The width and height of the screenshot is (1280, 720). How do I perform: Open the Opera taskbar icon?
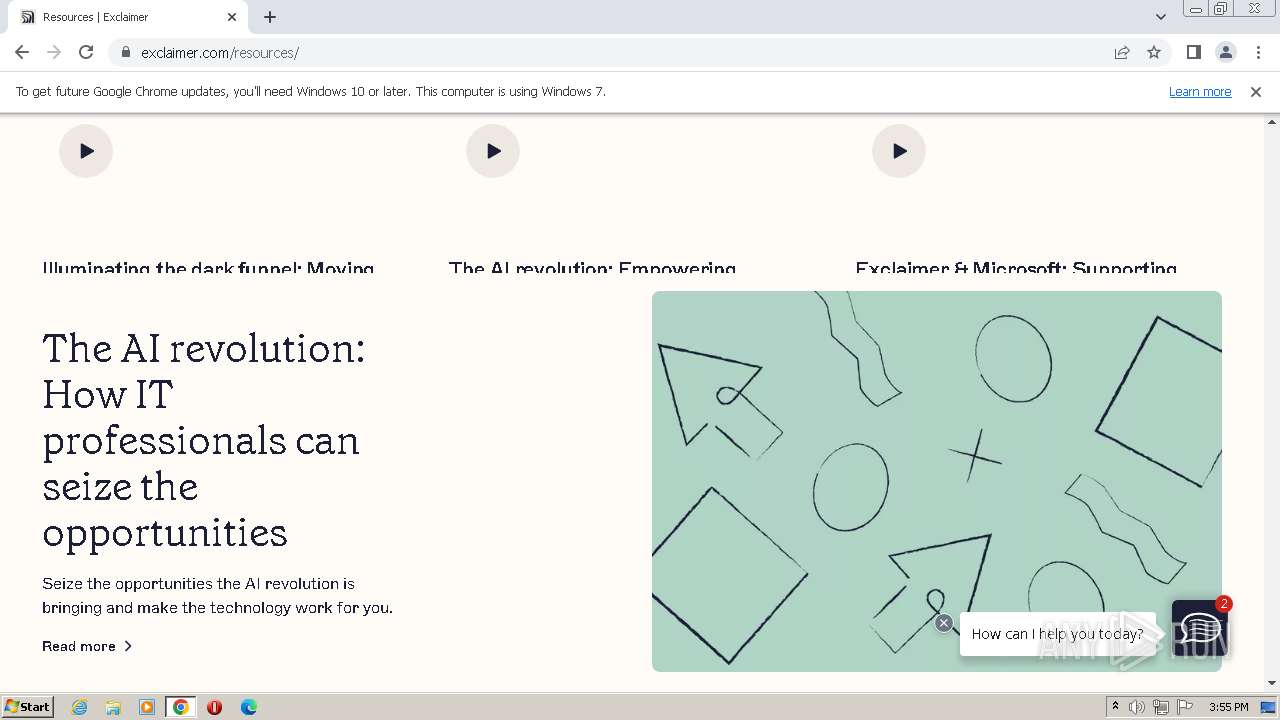(214, 707)
